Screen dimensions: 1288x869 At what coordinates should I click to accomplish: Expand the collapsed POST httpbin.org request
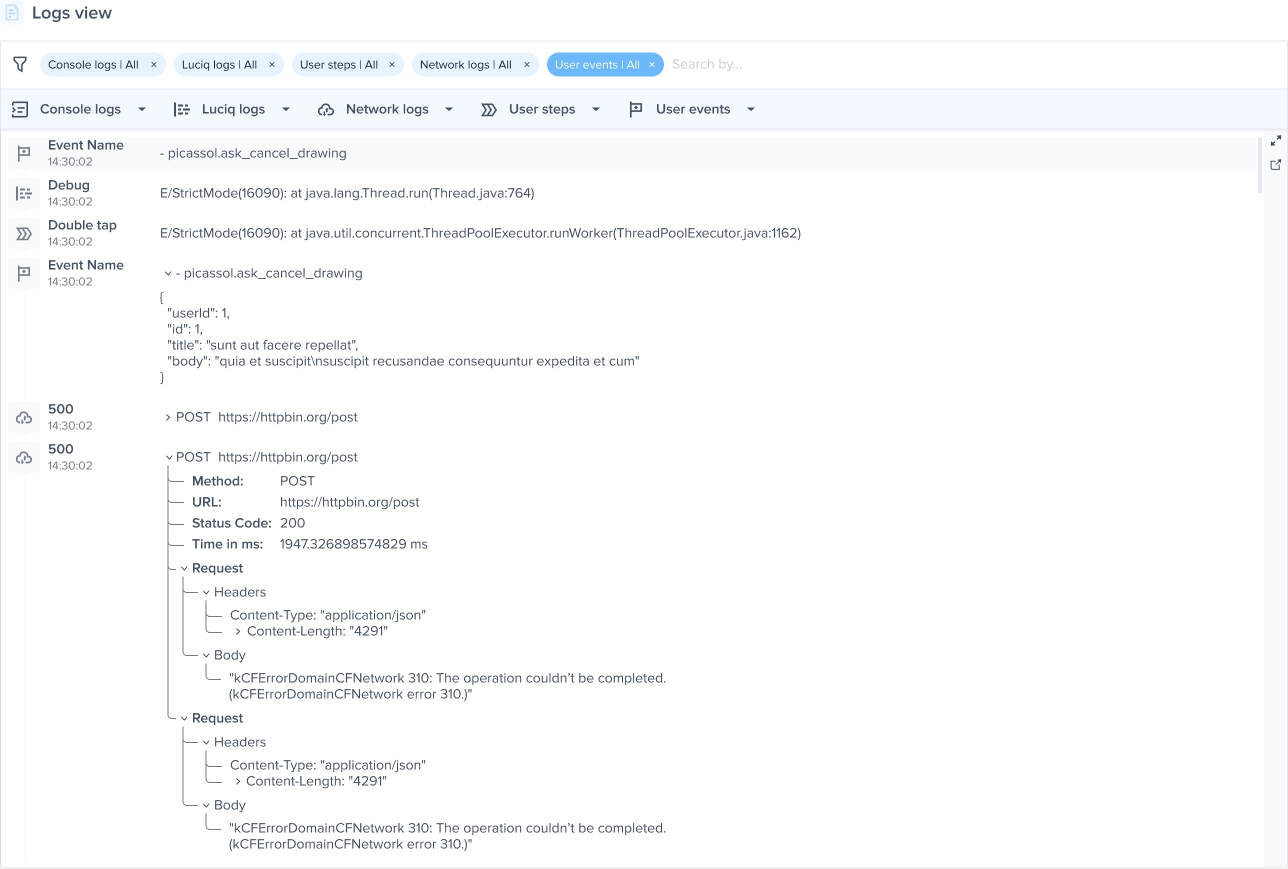(168, 417)
